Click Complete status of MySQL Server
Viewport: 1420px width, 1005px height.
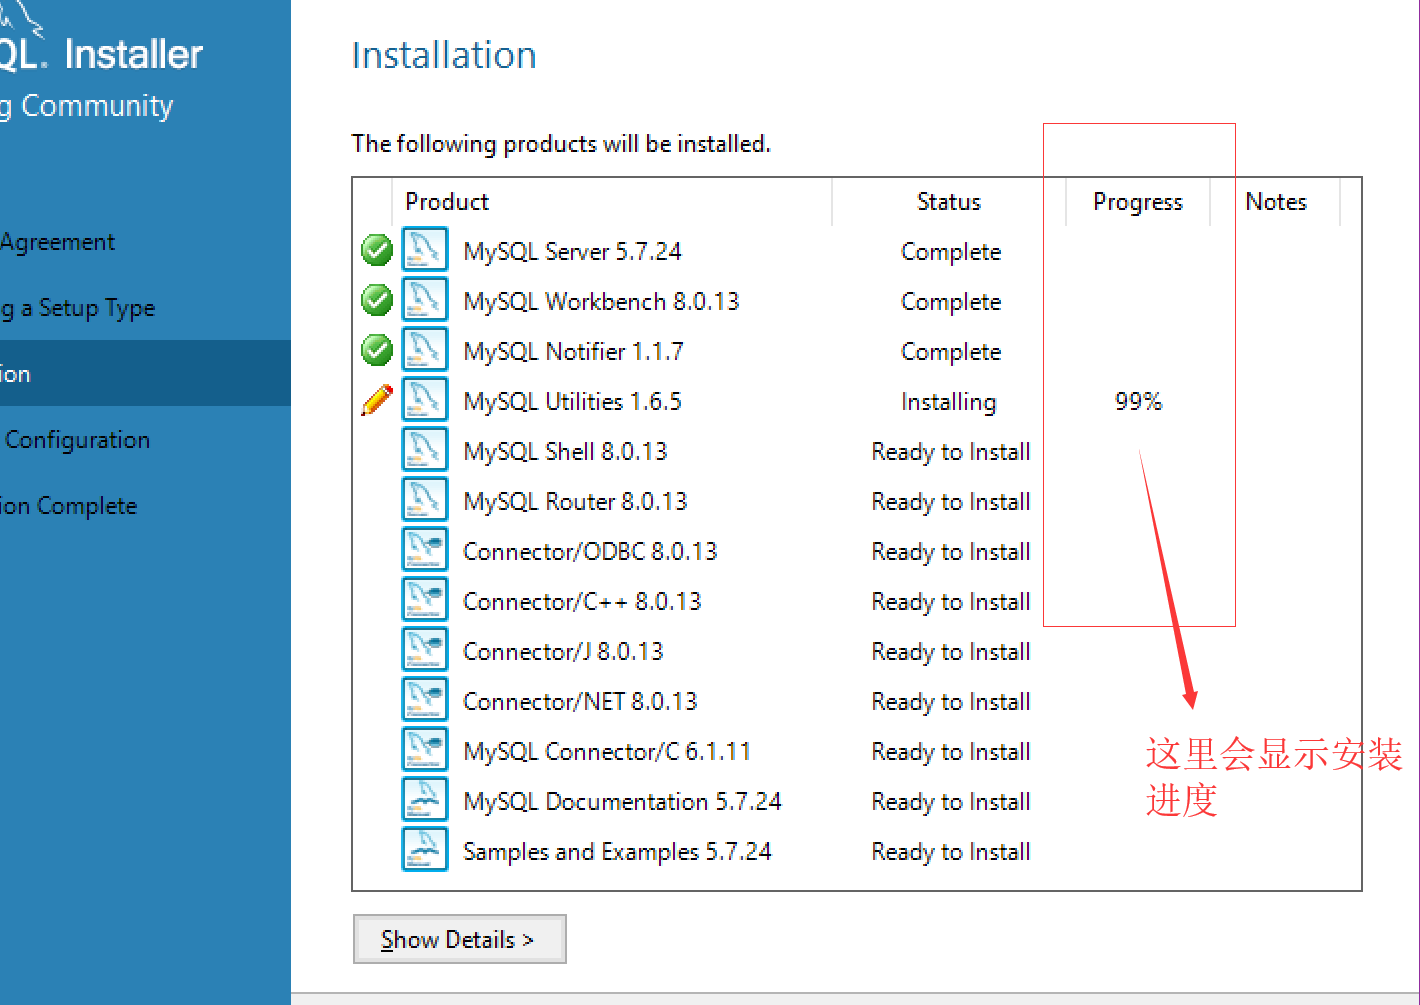pyautogui.click(x=951, y=252)
